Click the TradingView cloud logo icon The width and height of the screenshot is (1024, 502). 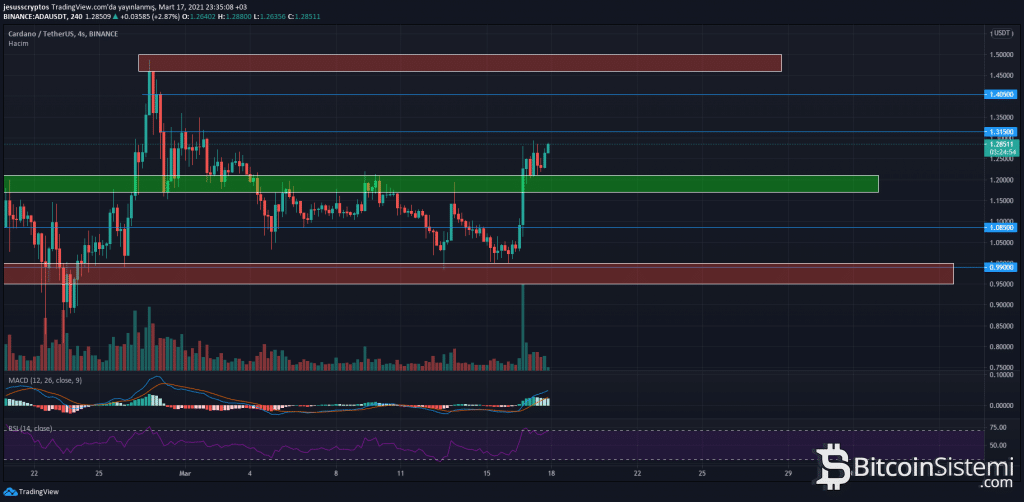point(10,493)
